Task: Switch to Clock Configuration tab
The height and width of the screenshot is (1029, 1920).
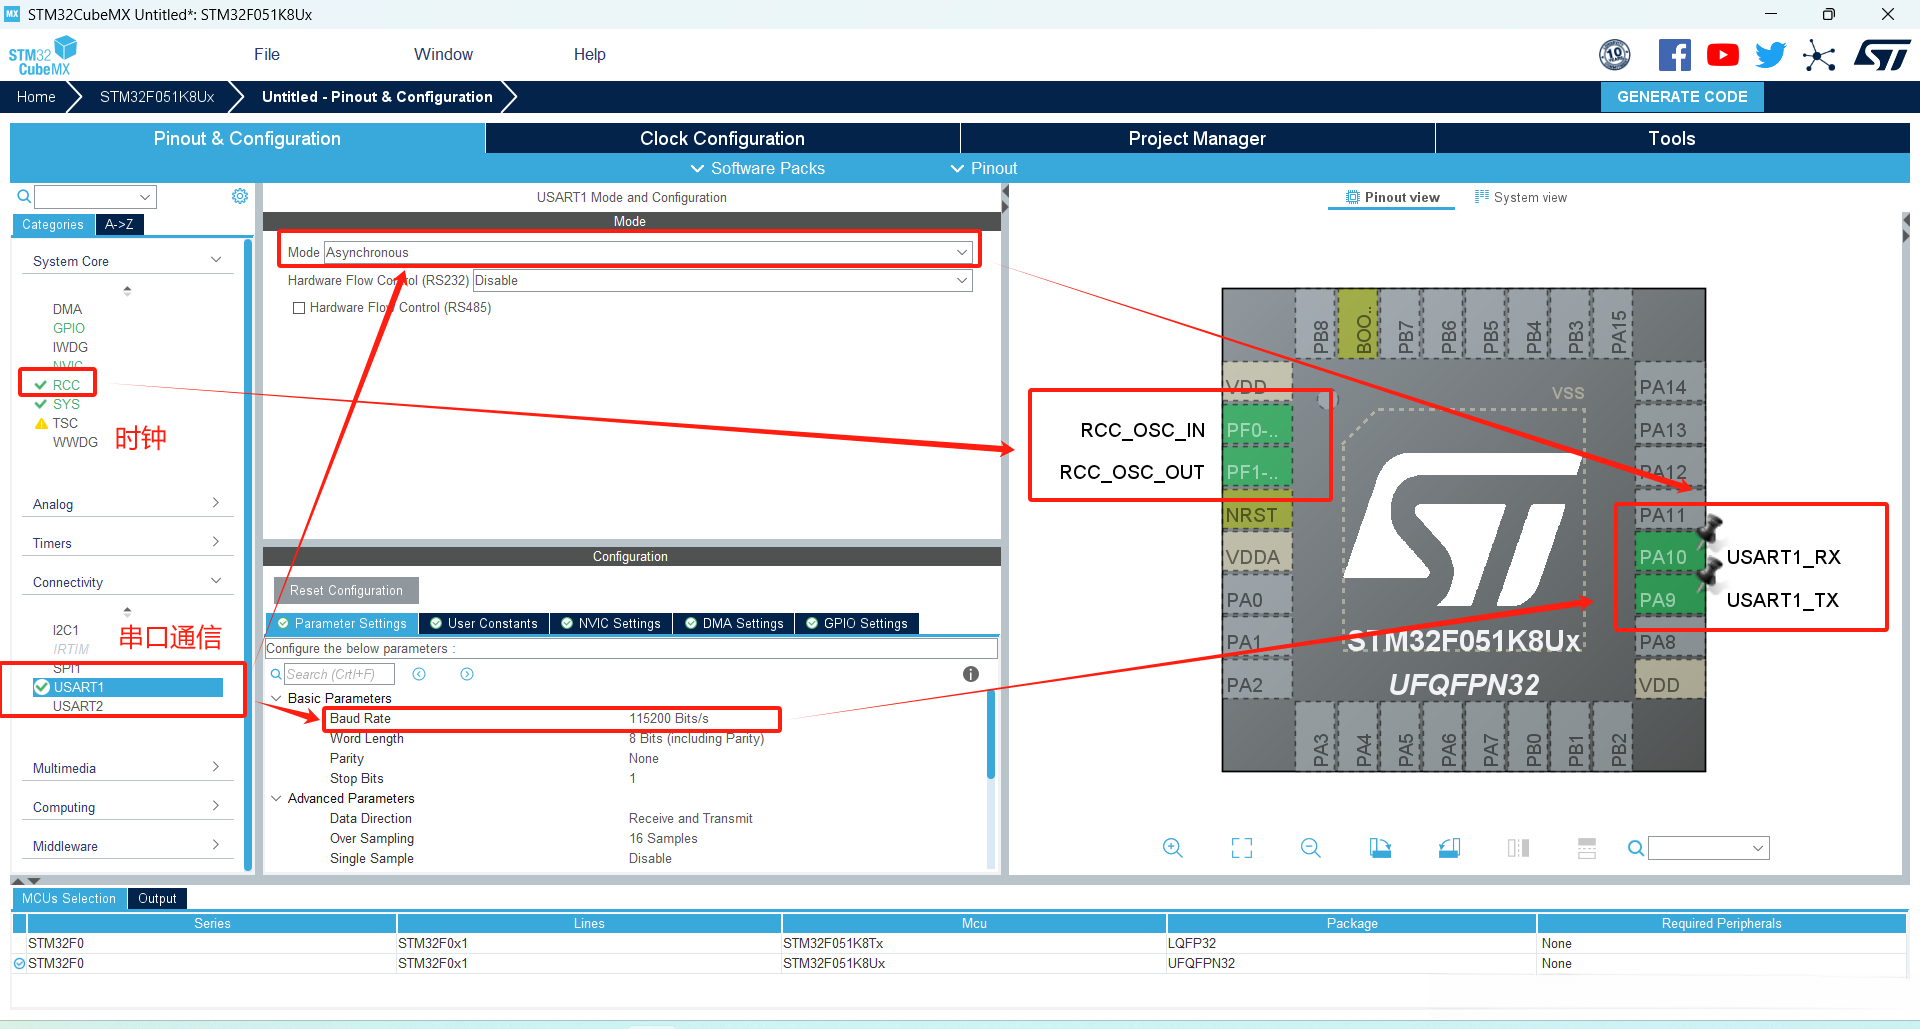Action: pos(722,138)
